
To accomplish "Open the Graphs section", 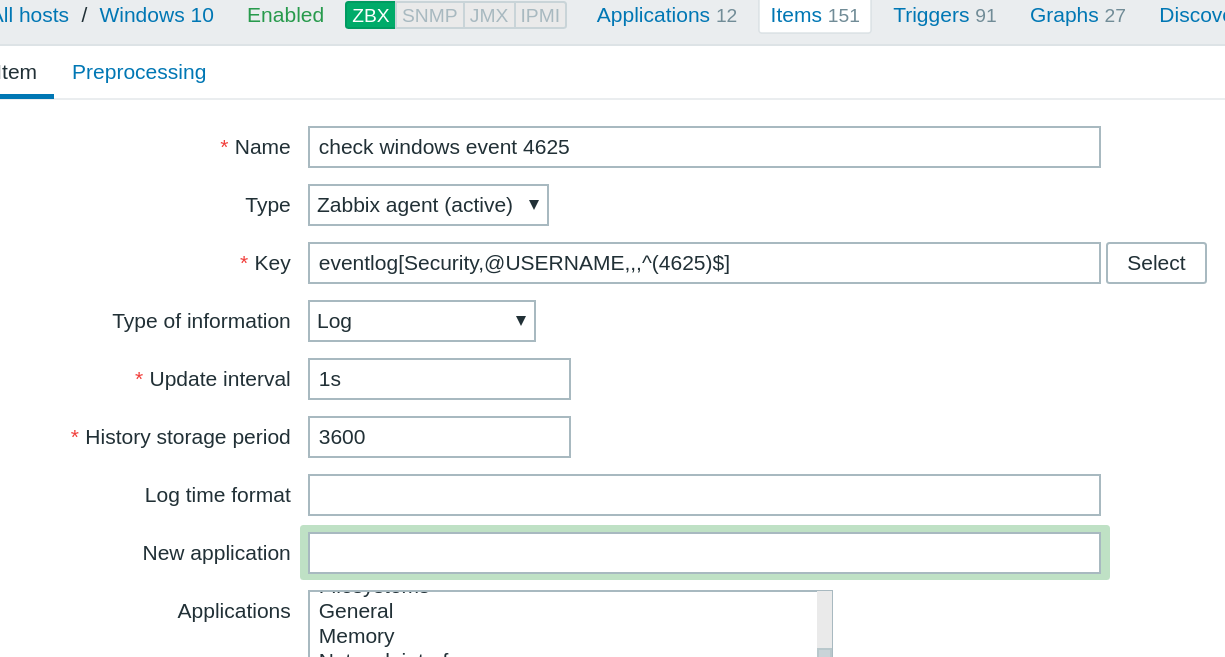I will click(1077, 15).
